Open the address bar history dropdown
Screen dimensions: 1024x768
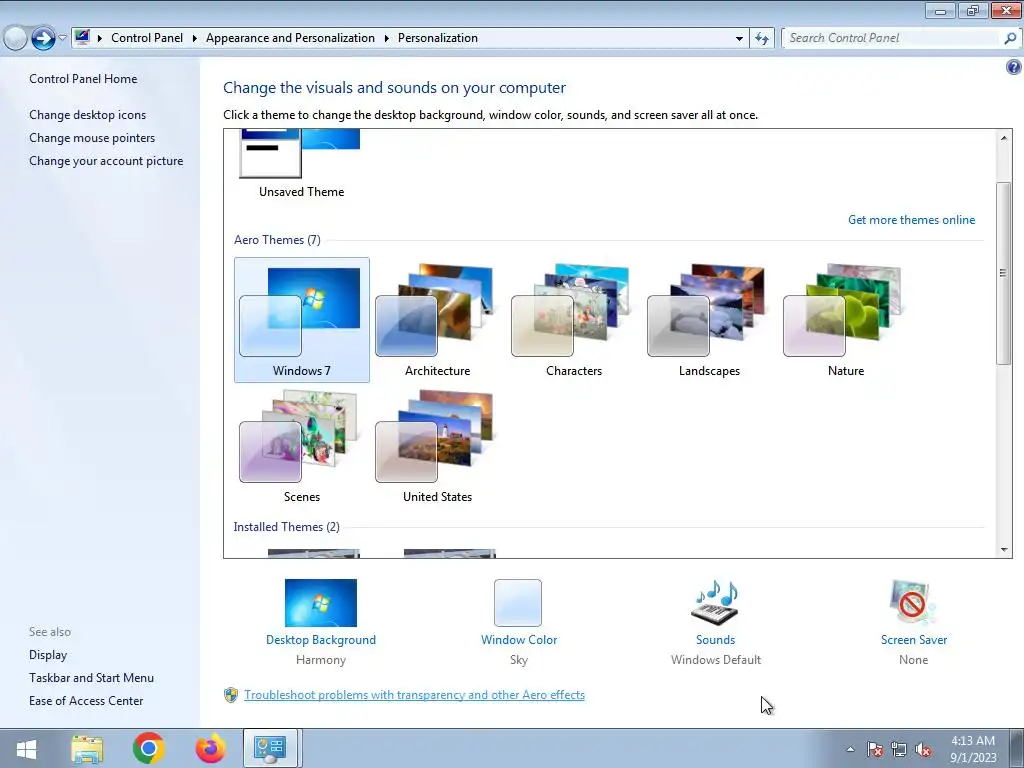(x=739, y=39)
